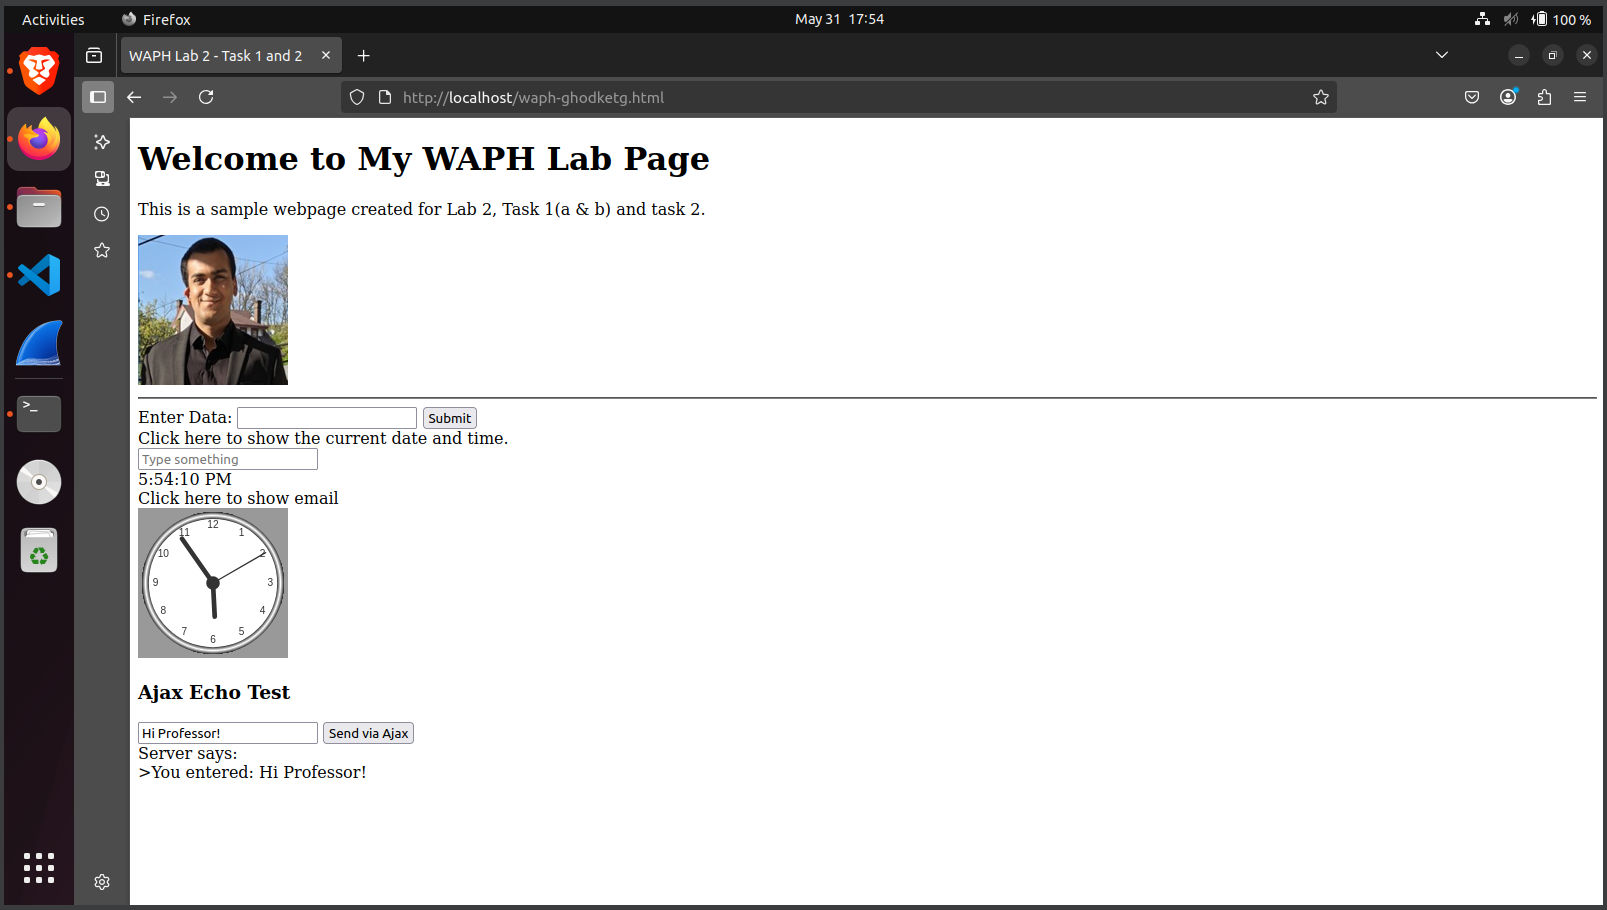Reload the current page
1607x910 pixels.
pyautogui.click(x=206, y=97)
